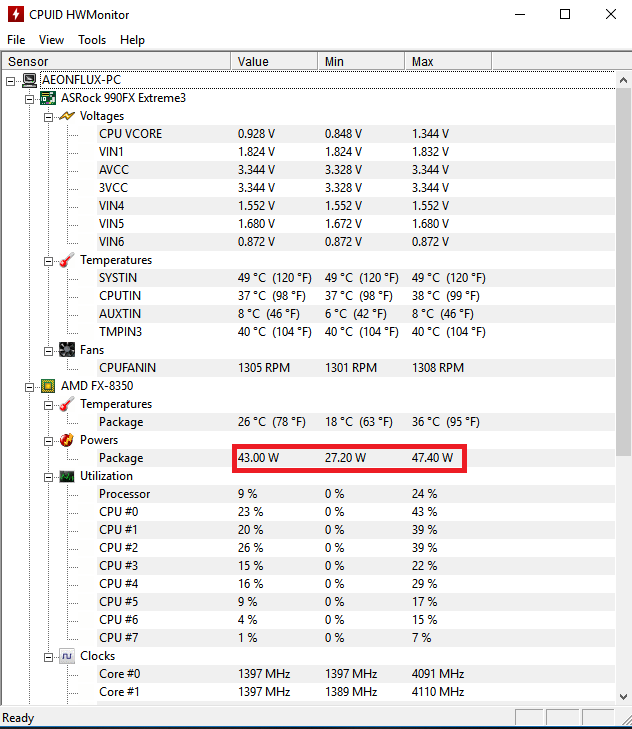The width and height of the screenshot is (632, 729).
Task: Collapse the motherboard Temperatures group
Action: click(x=48, y=261)
